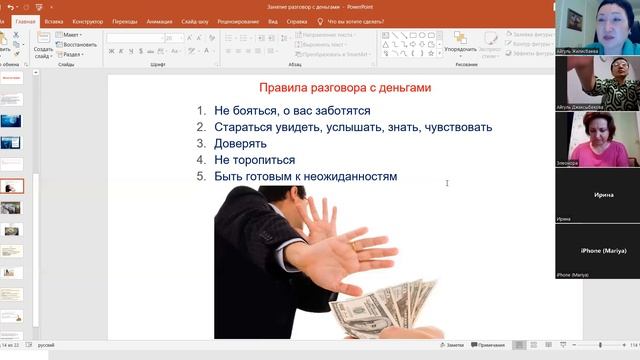Click the bulleted list icon

[230, 38]
